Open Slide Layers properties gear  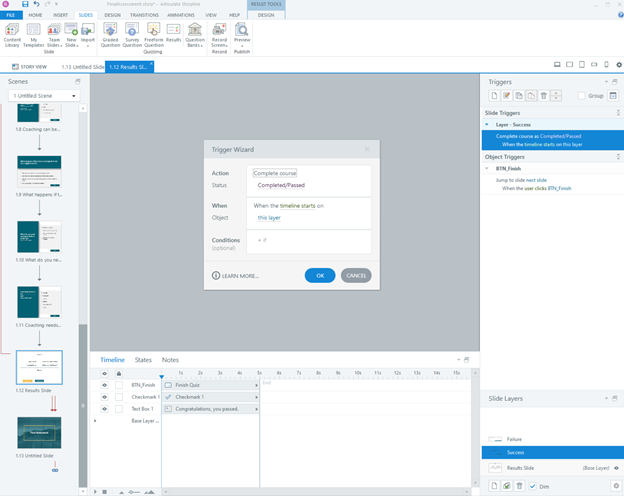(x=615, y=485)
